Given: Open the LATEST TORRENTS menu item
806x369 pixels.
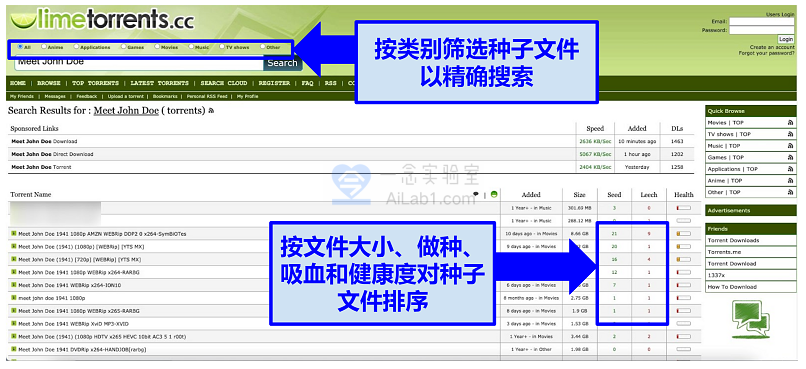Looking at the screenshot, I should [x=159, y=83].
